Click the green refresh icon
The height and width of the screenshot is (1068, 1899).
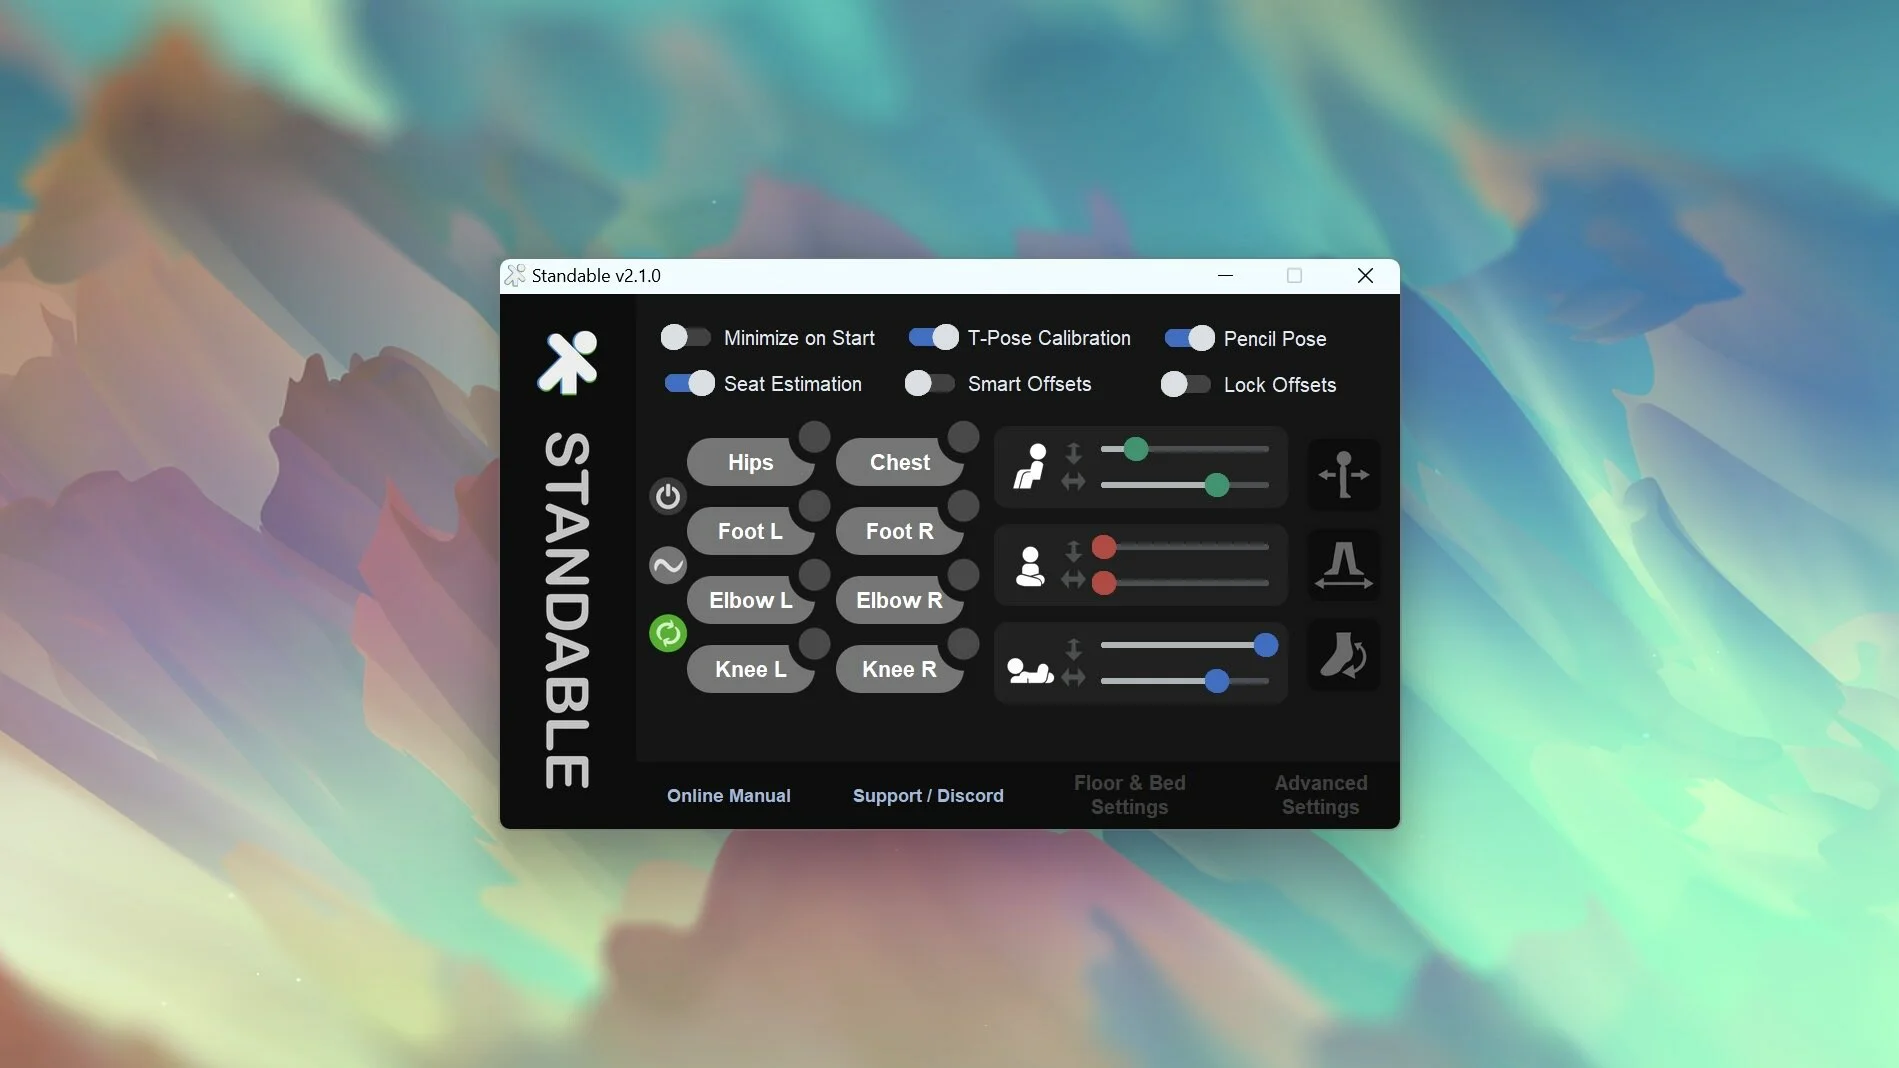[x=668, y=633]
